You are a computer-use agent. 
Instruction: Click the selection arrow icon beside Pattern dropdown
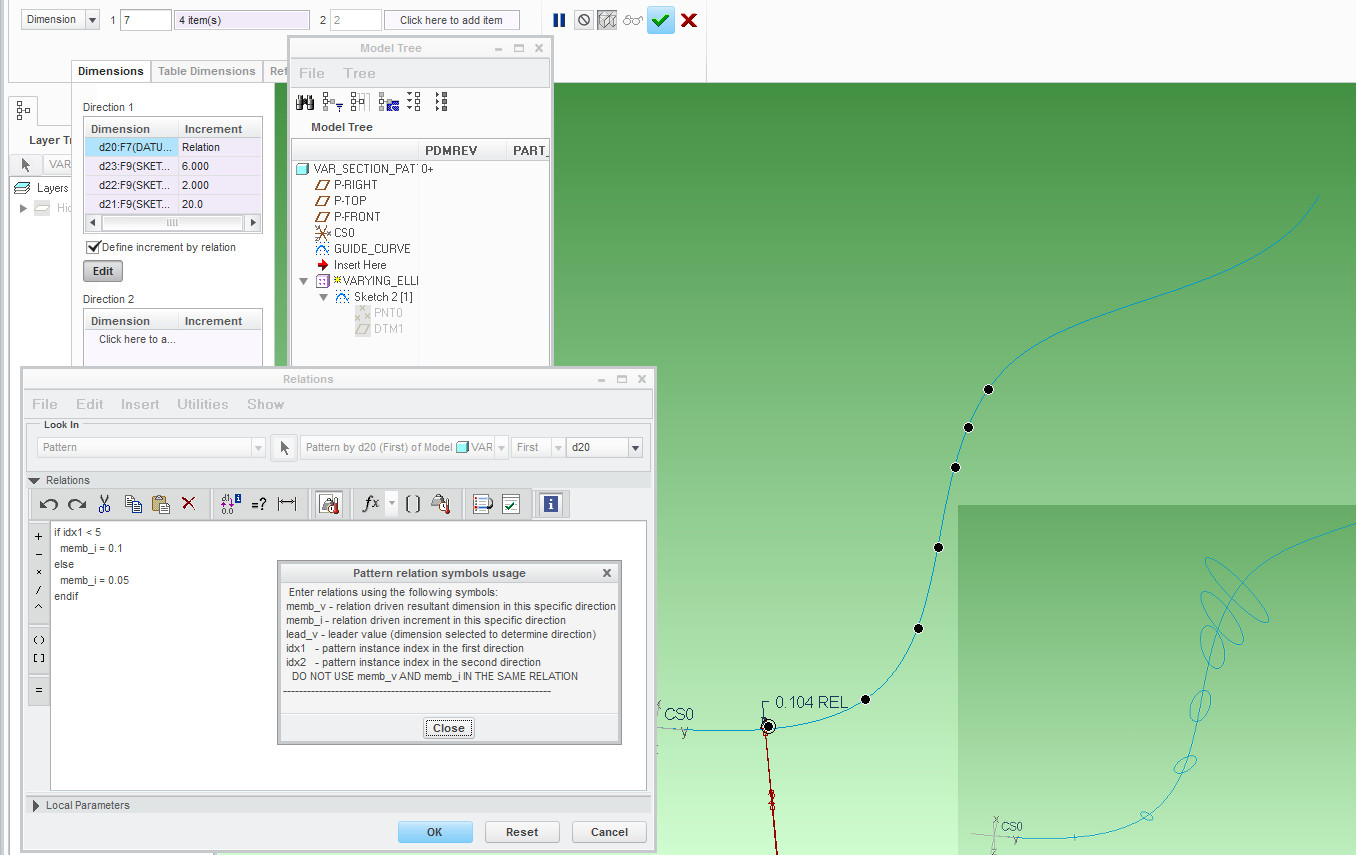283,447
